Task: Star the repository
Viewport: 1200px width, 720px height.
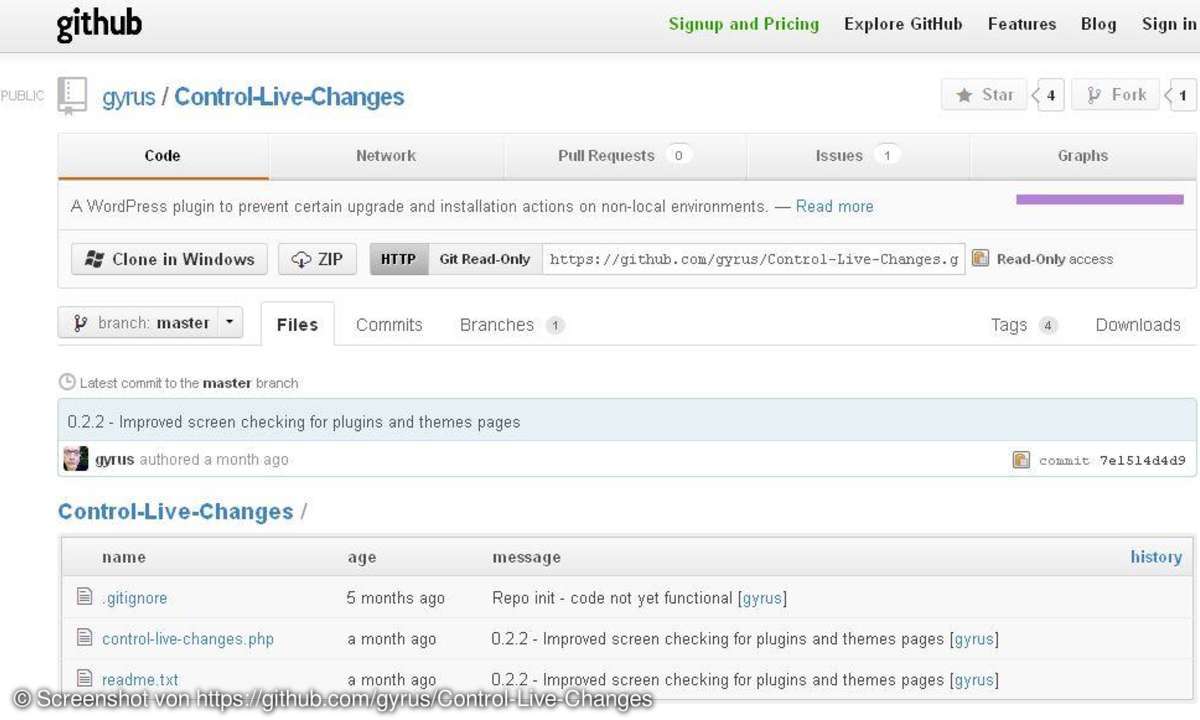Action: point(984,95)
